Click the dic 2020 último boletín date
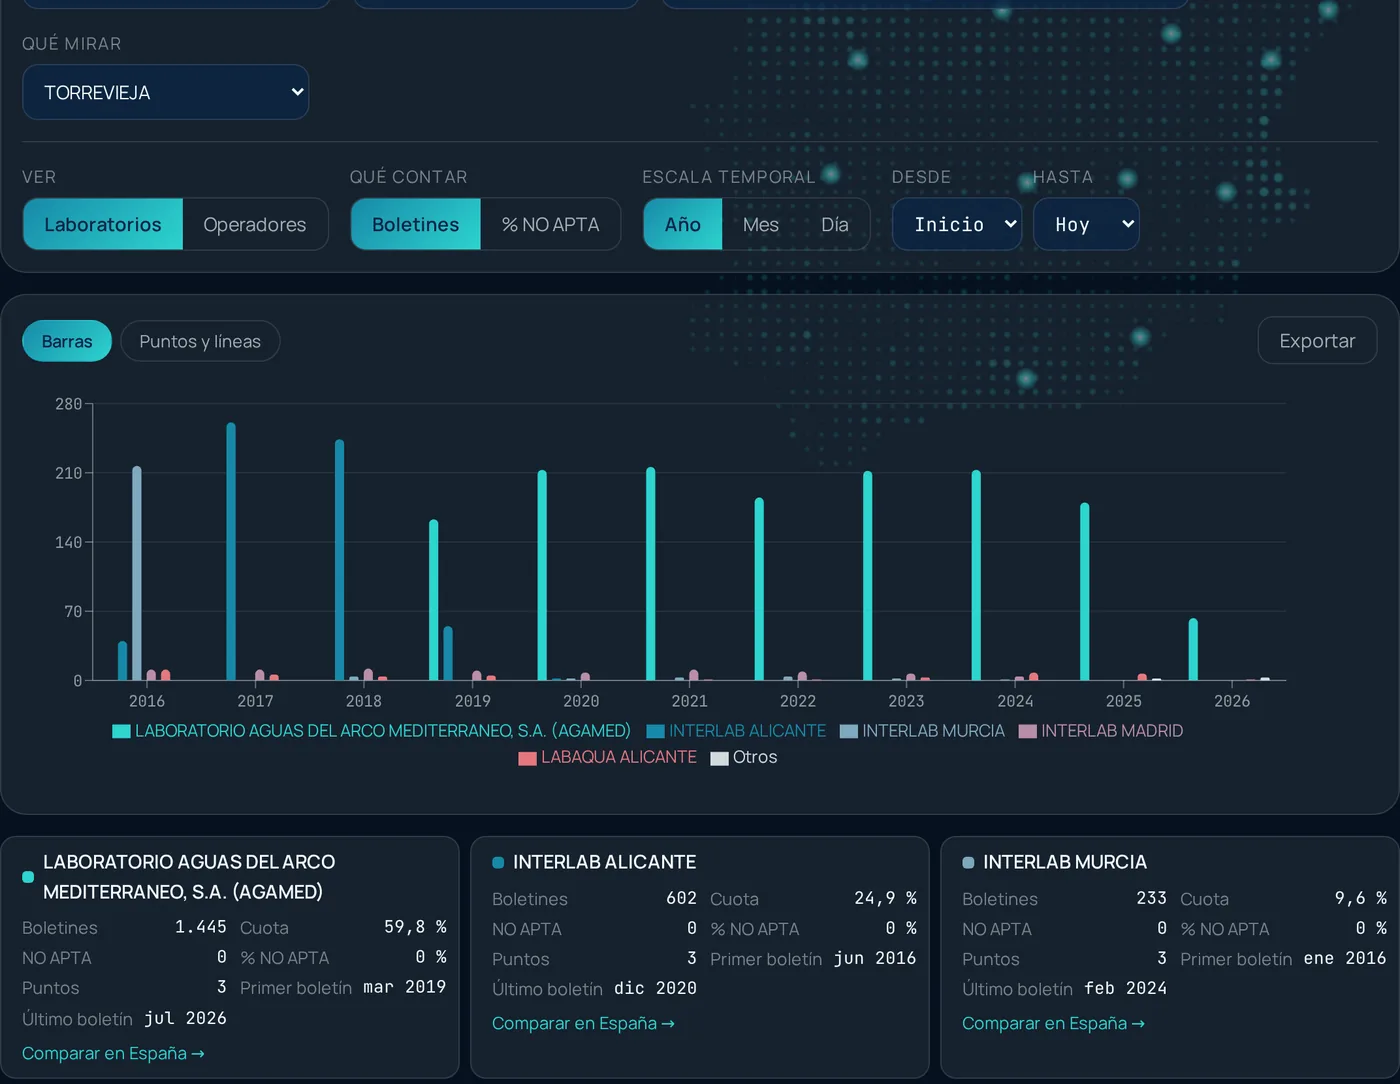Image resolution: width=1400 pixels, height=1084 pixels. (655, 988)
